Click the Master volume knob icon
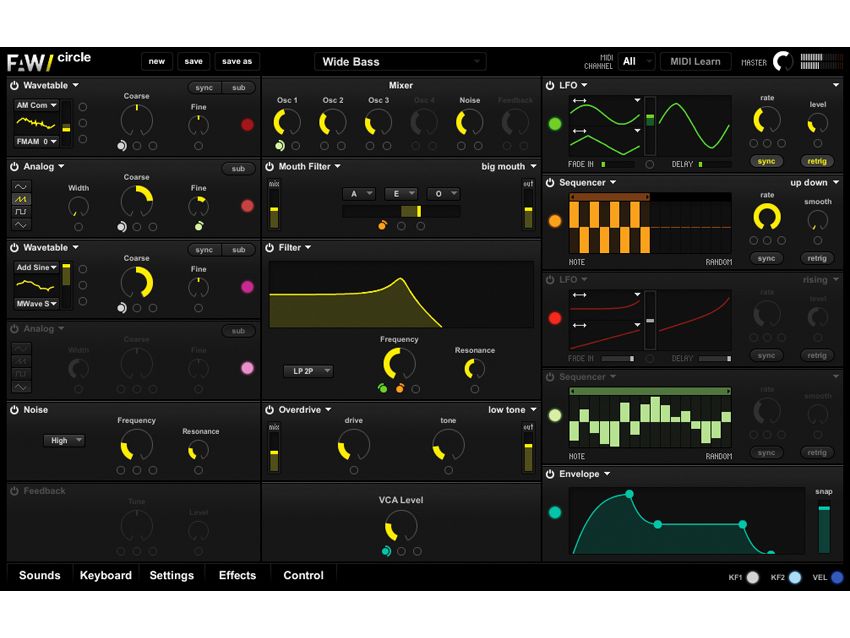Viewport: 850px width, 638px height. point(785,61)
